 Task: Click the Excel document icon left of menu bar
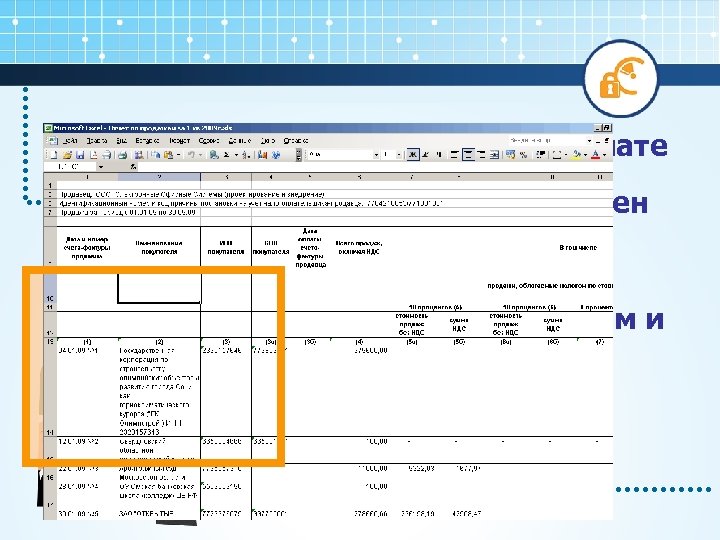(53, 141)
